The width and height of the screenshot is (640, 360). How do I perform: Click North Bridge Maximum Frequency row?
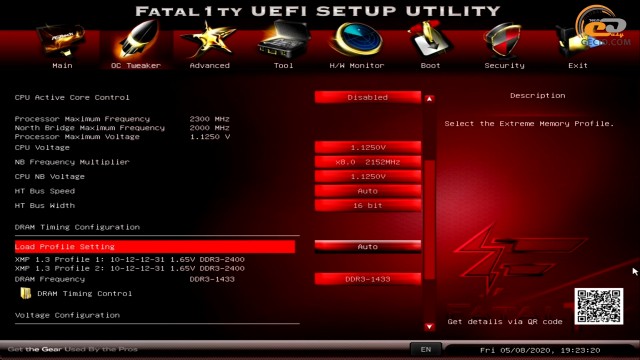[x=122, y=128]
